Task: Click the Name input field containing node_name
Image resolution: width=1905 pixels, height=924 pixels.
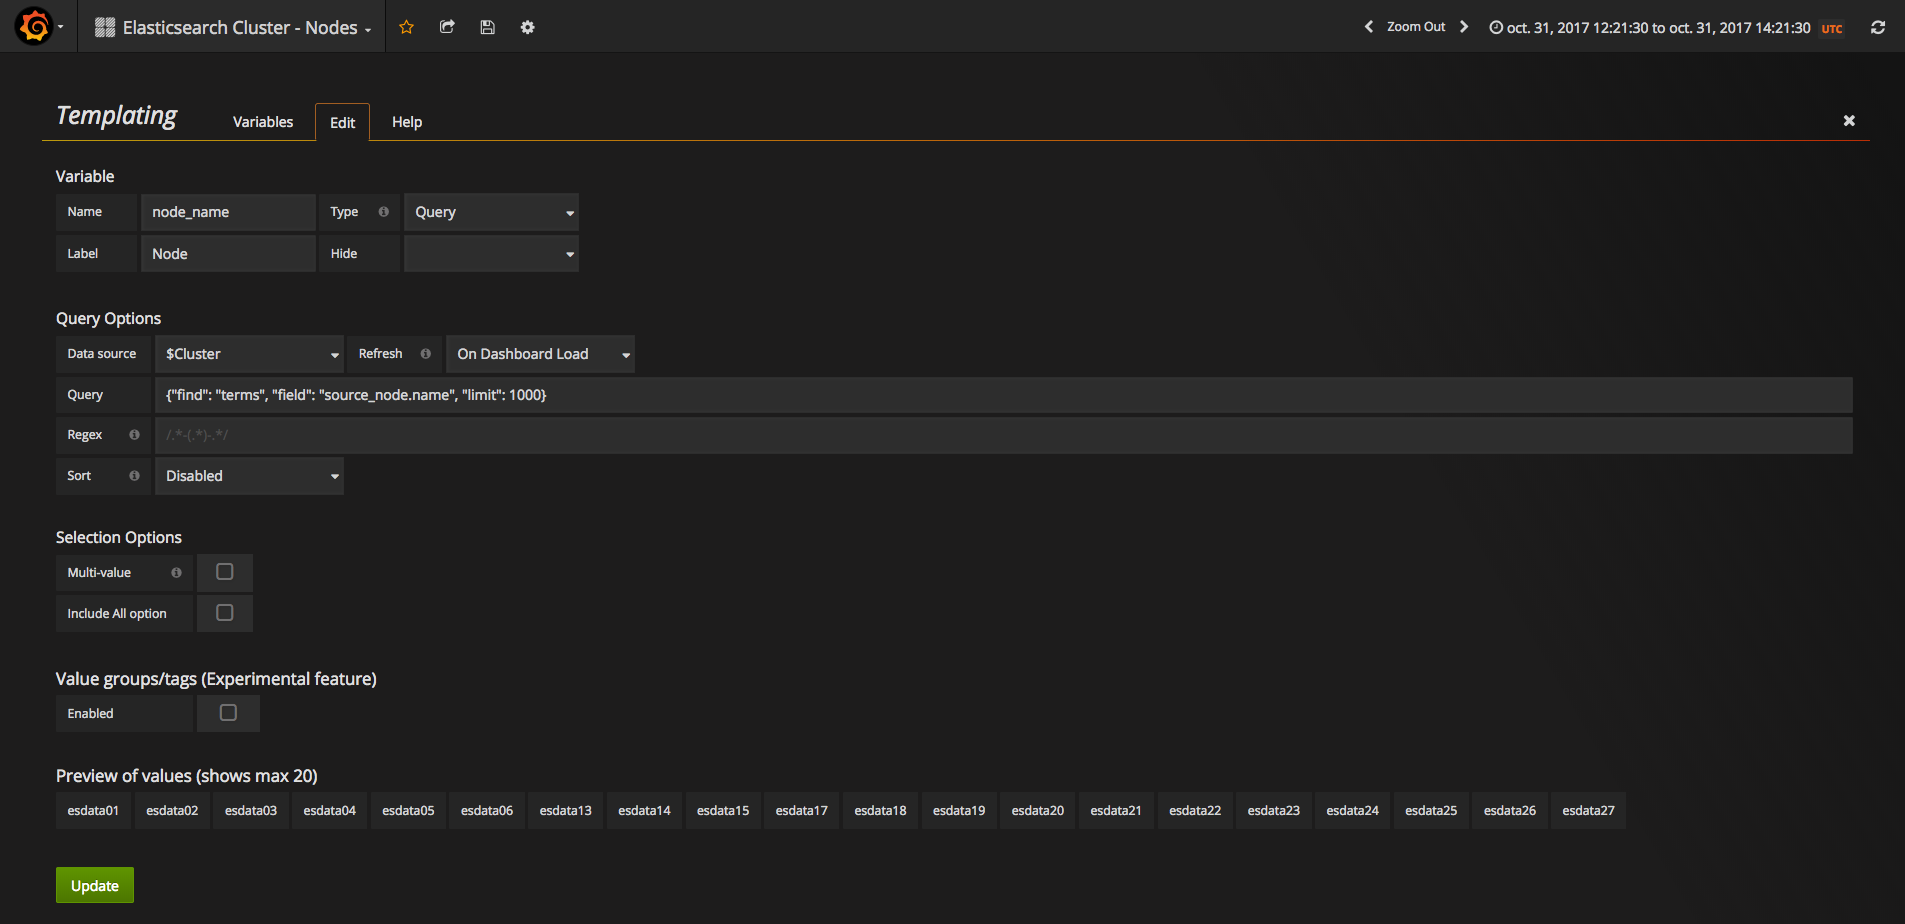Action: (x=228, y=212)
